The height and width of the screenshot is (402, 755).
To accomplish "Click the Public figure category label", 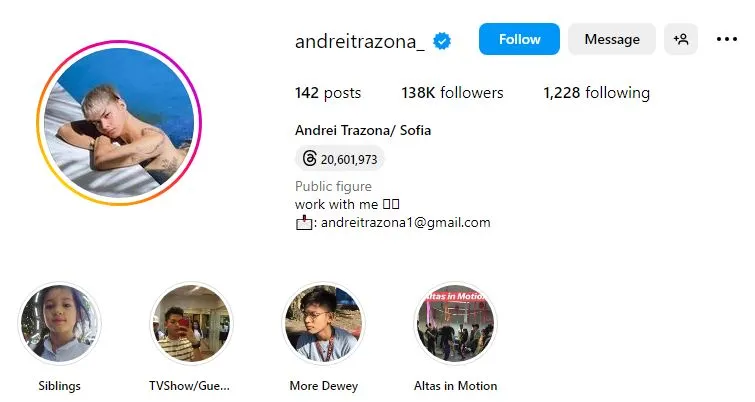I will point(333,186).
